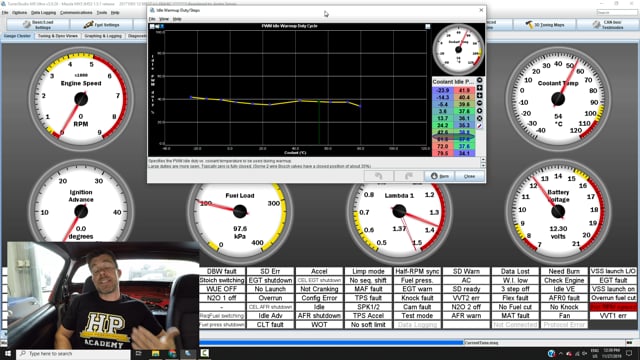
Task: Open Help menu of Idle Warmup dialog
Action: pos(177,19)
